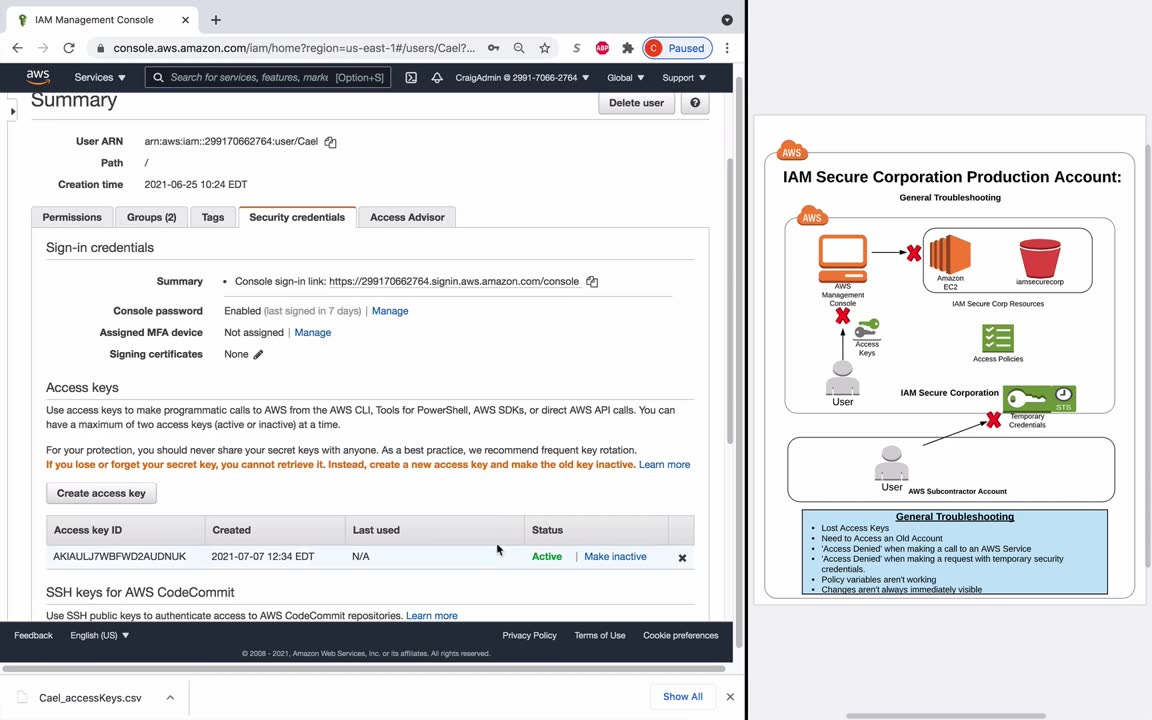Go back in browser history
This screenshot has height=720, width=1152.
(x=18, y=48)
